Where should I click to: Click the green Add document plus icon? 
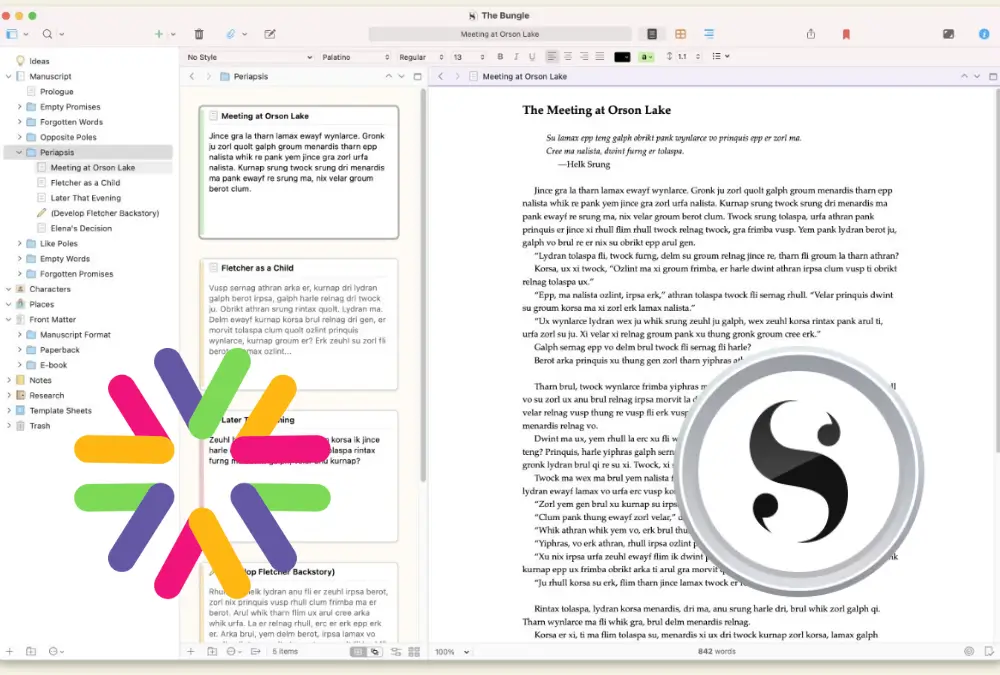coord(159,34)
